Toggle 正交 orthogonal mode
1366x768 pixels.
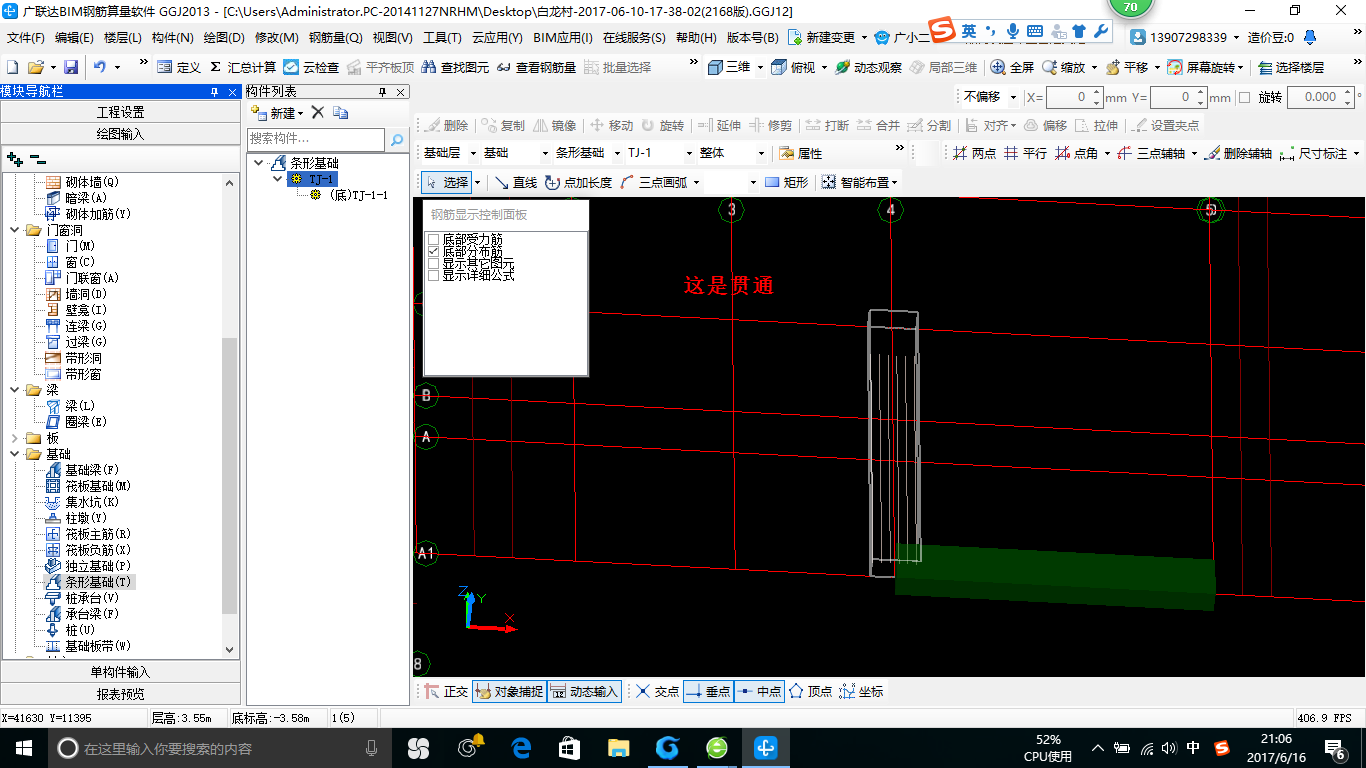(x=447, y=691)
